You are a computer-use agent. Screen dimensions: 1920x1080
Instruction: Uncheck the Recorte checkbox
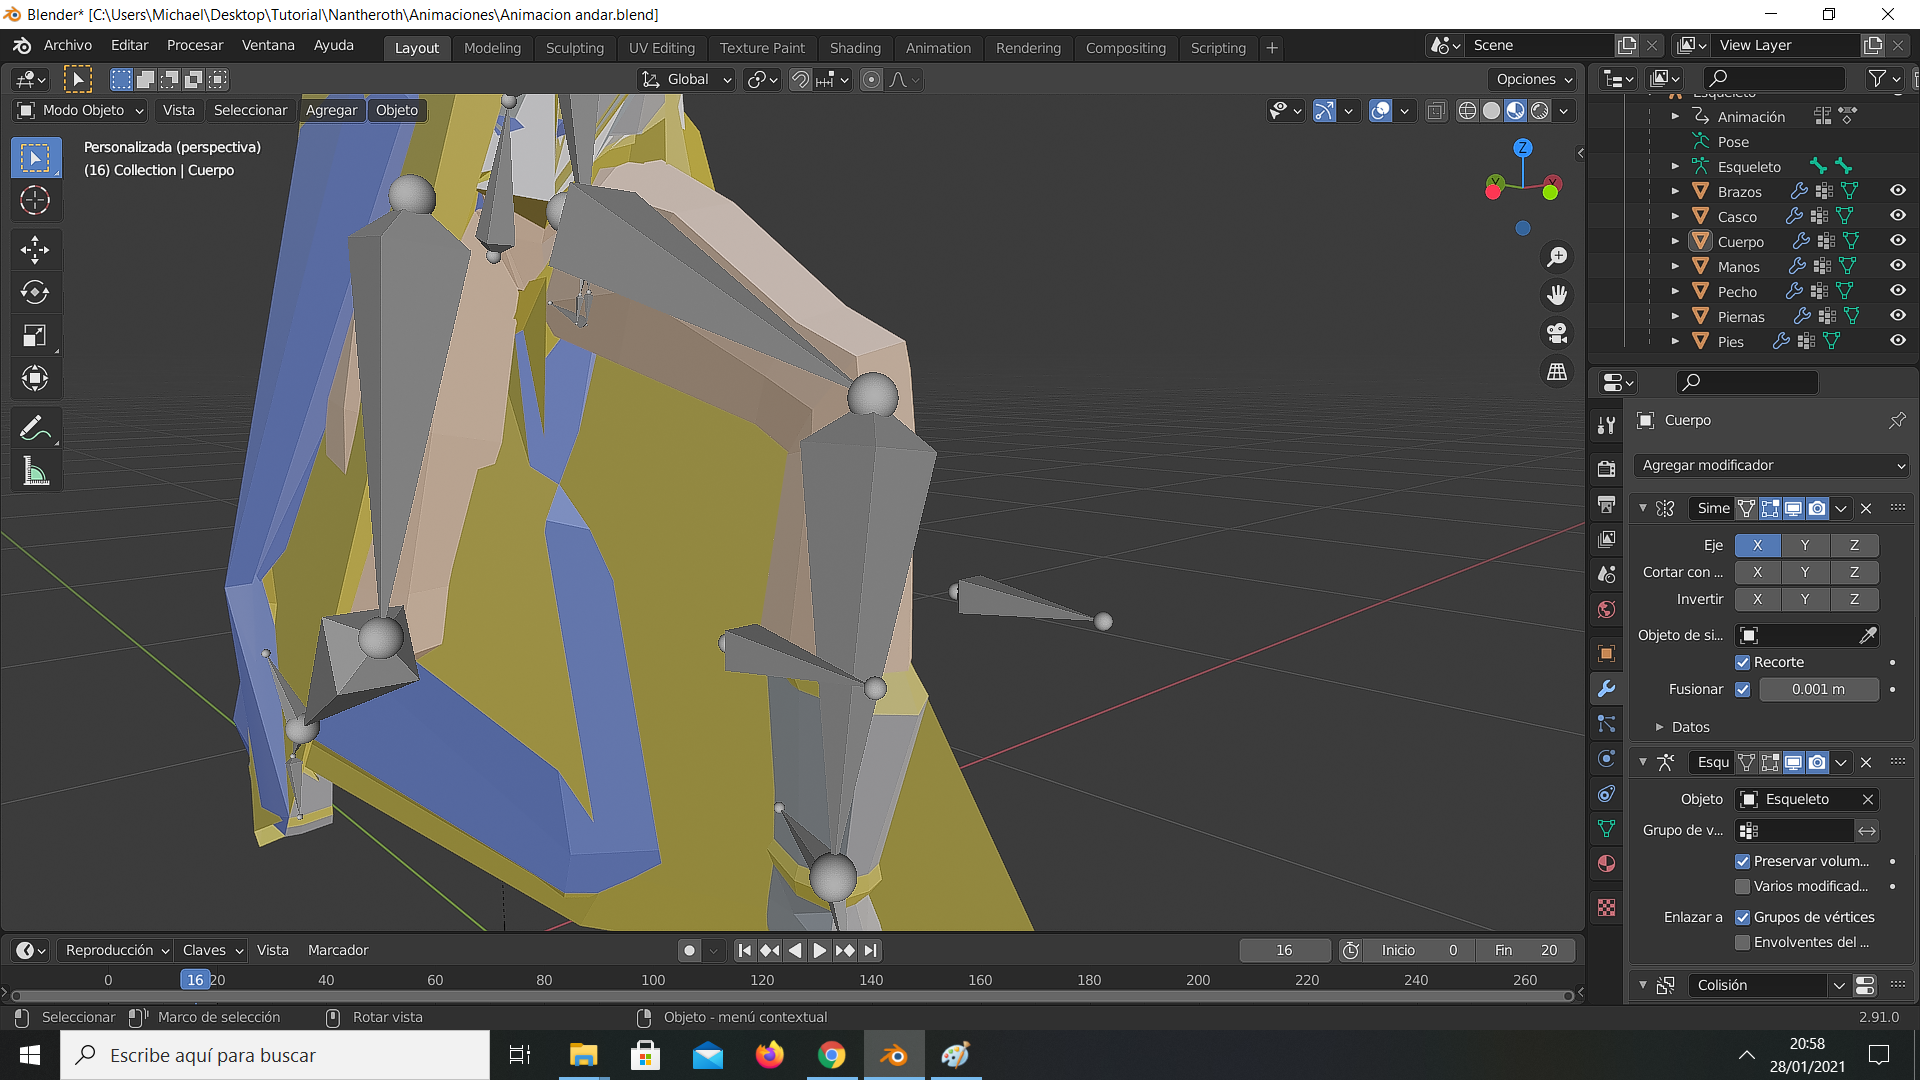pyautogui.click(x=1743, y=663)
